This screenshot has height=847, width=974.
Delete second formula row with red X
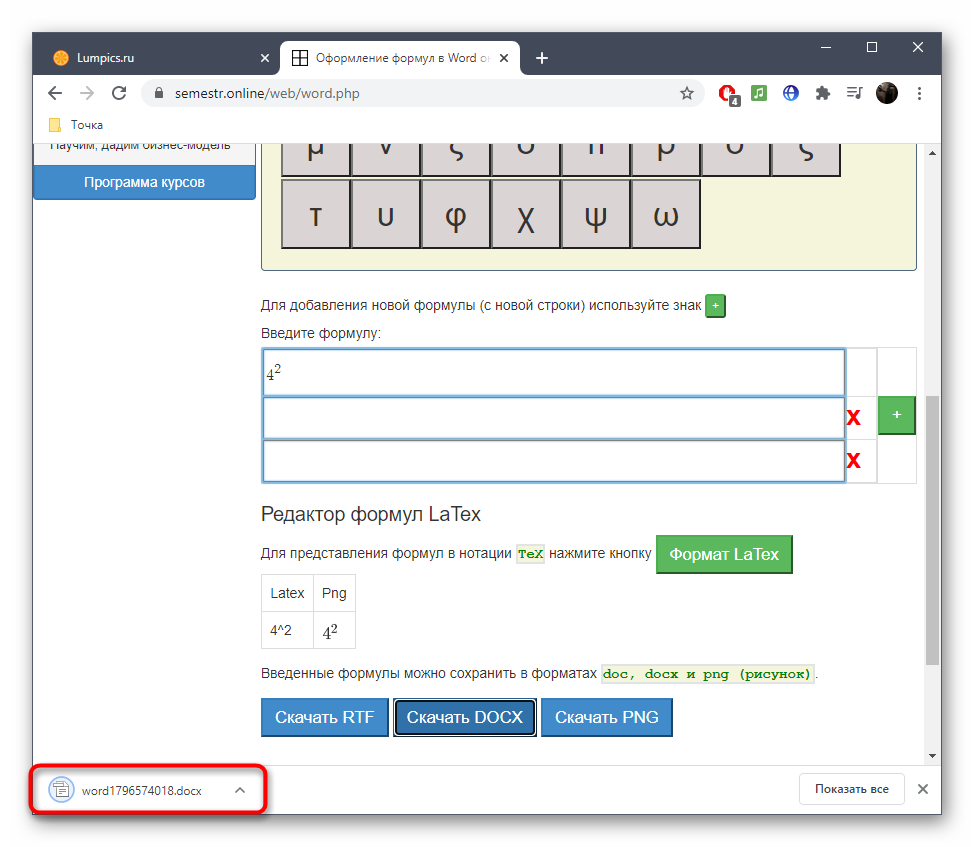pos(853,418)
